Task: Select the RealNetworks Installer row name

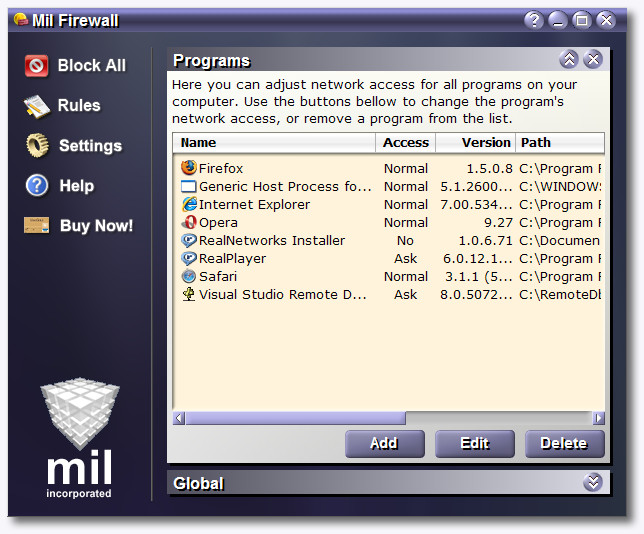Action: tap(272, 240)
